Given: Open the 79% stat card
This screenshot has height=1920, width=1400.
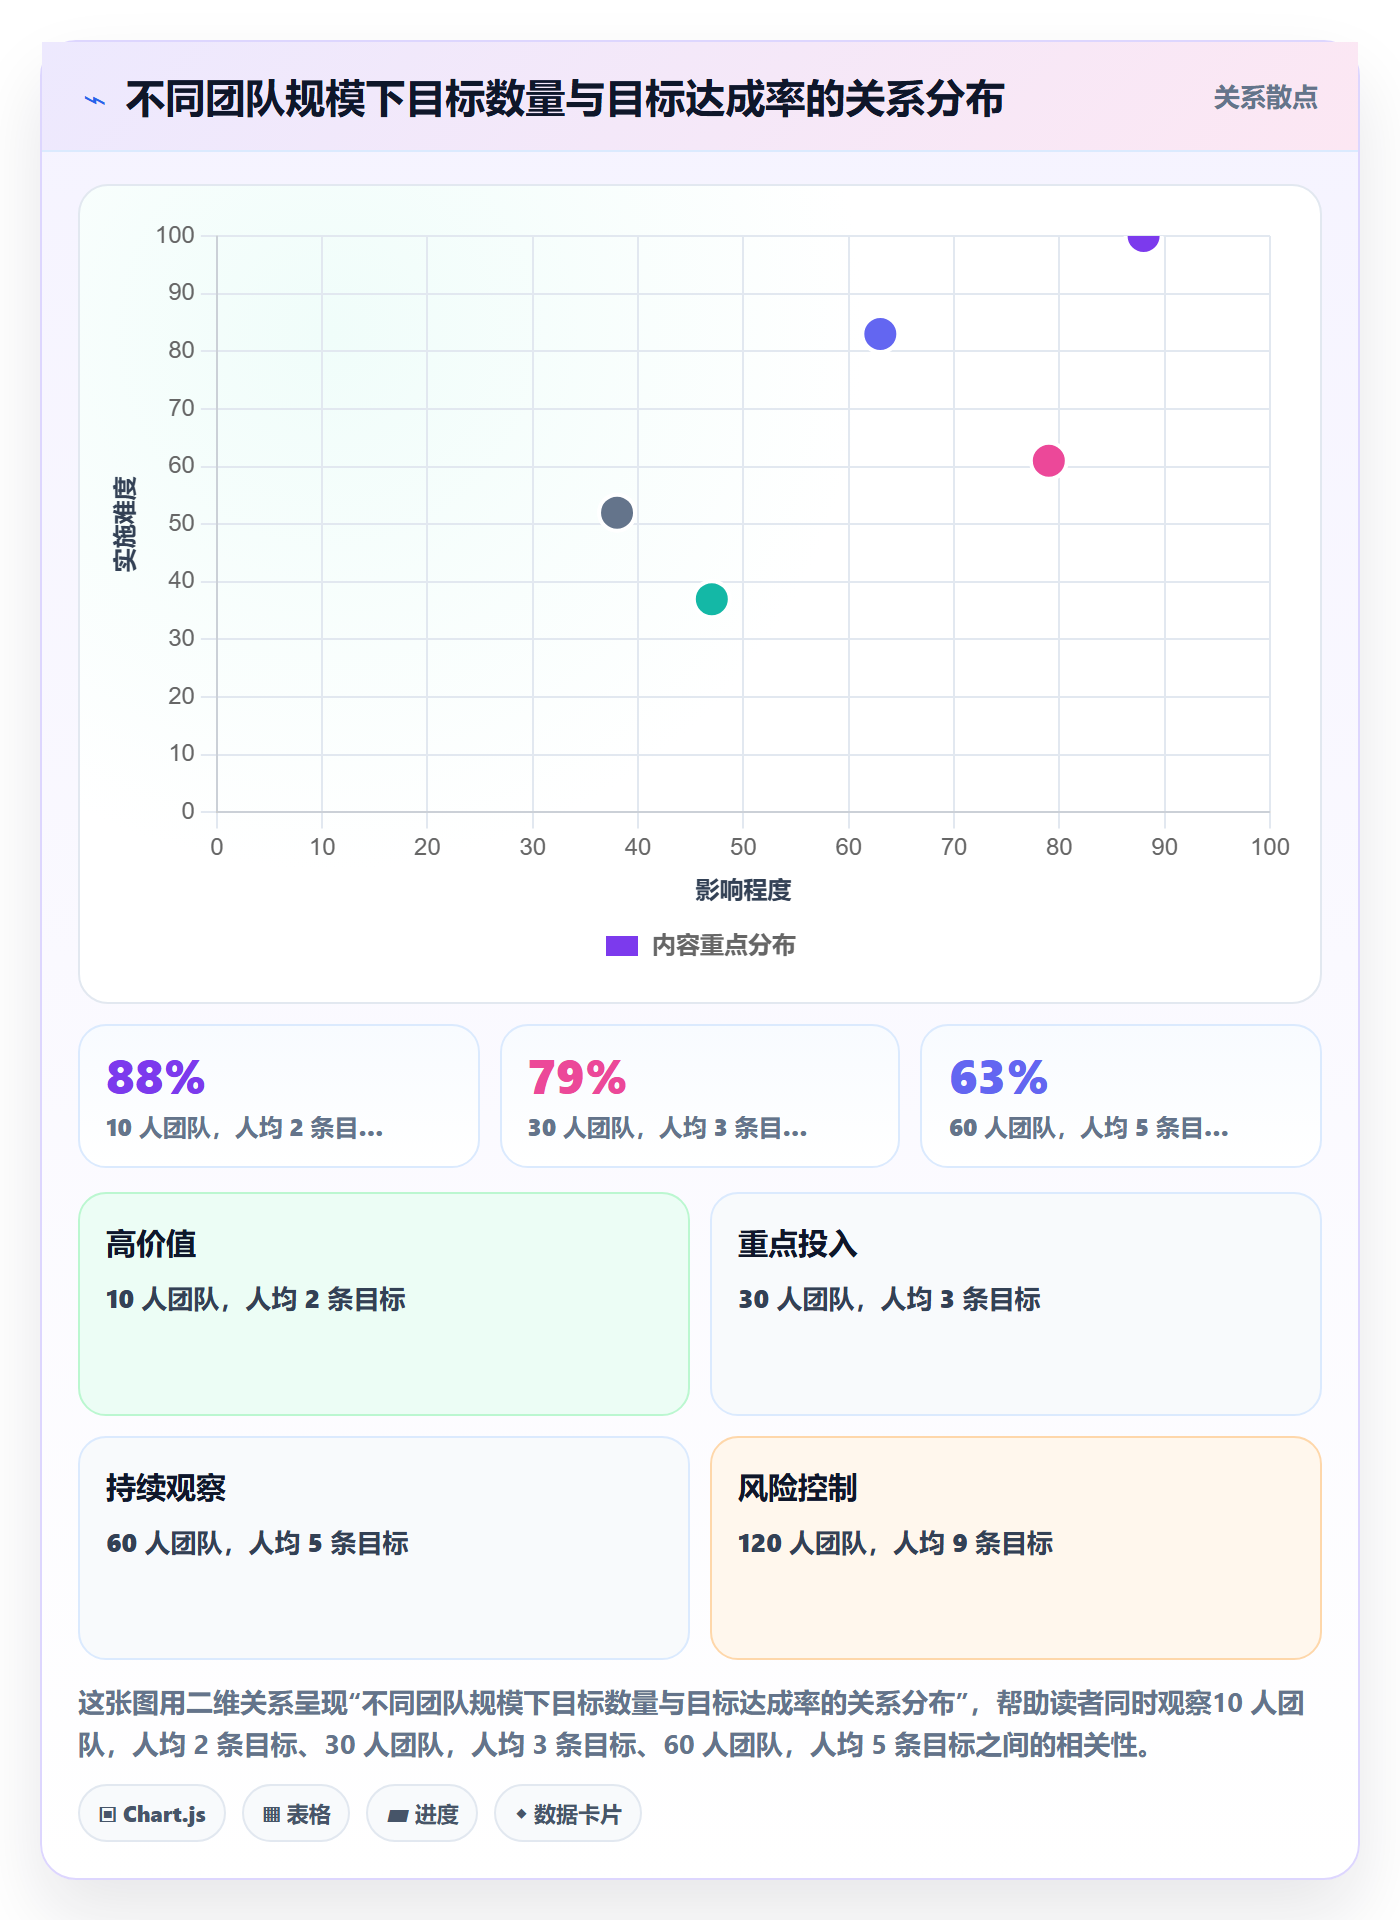Looking at the screenshot, I should [700, 1096].
